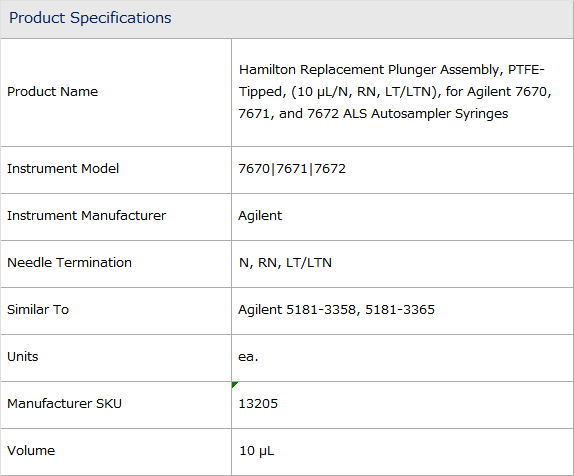Click the N, RN, LT/LTN value

(x=285, y=263)
